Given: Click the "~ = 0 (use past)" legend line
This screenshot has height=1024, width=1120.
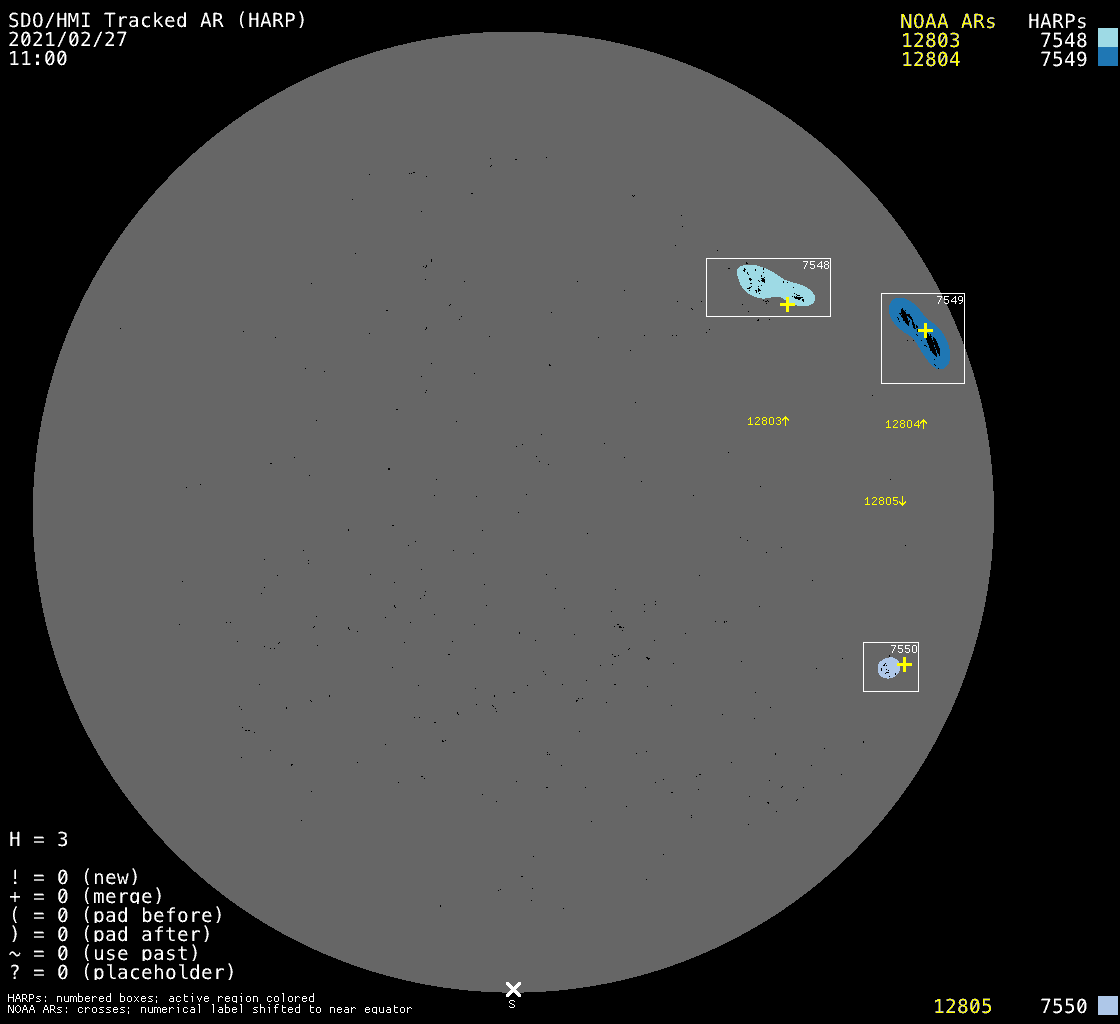Looking at the screenshot, I should (x=104, y=953).
